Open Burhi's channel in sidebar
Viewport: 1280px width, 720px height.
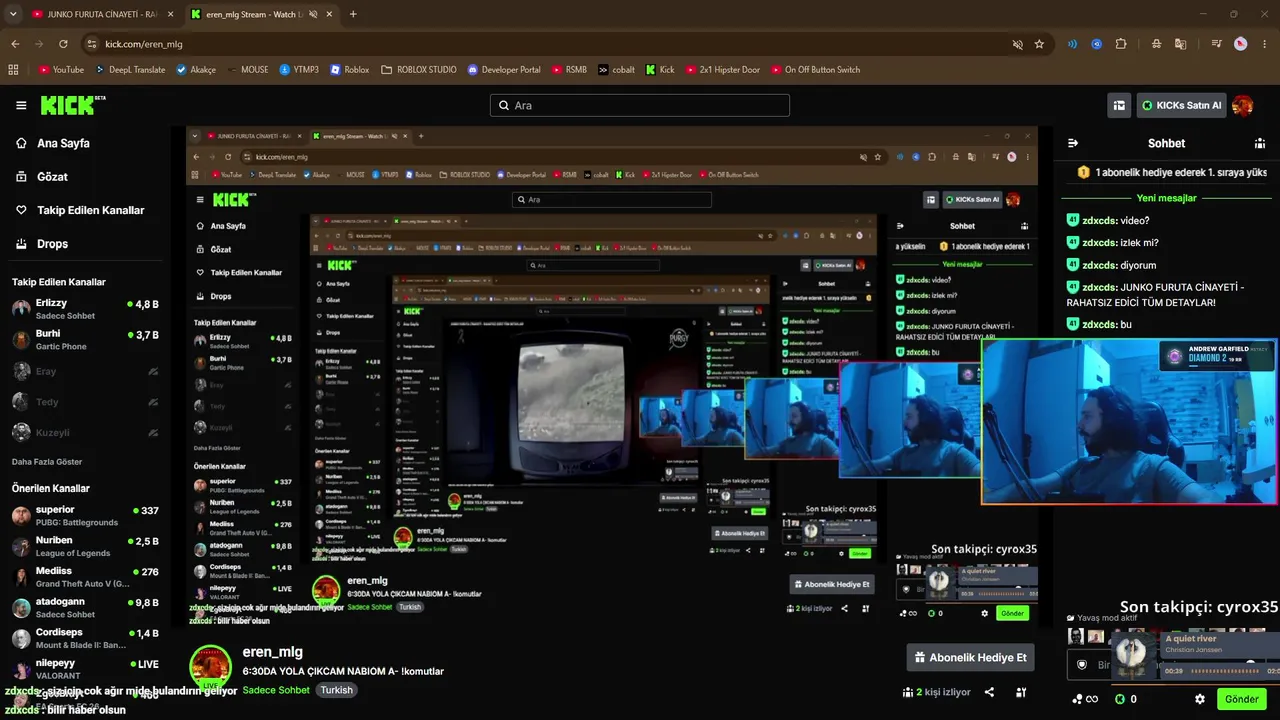[x=85, y=340]
